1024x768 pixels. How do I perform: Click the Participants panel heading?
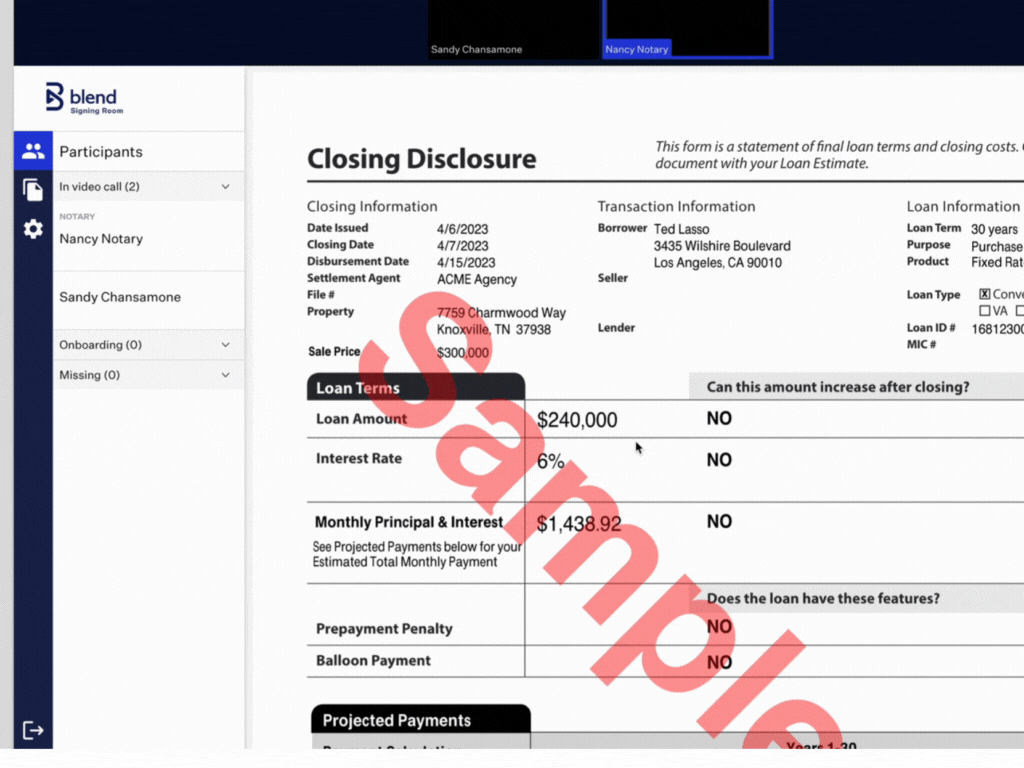101,152
